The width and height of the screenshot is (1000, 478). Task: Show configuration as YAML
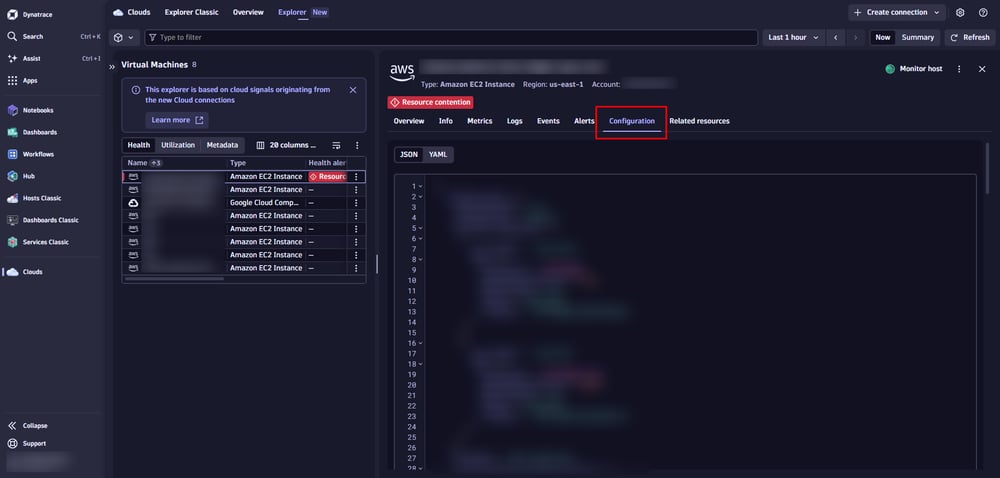click(438, 155)
